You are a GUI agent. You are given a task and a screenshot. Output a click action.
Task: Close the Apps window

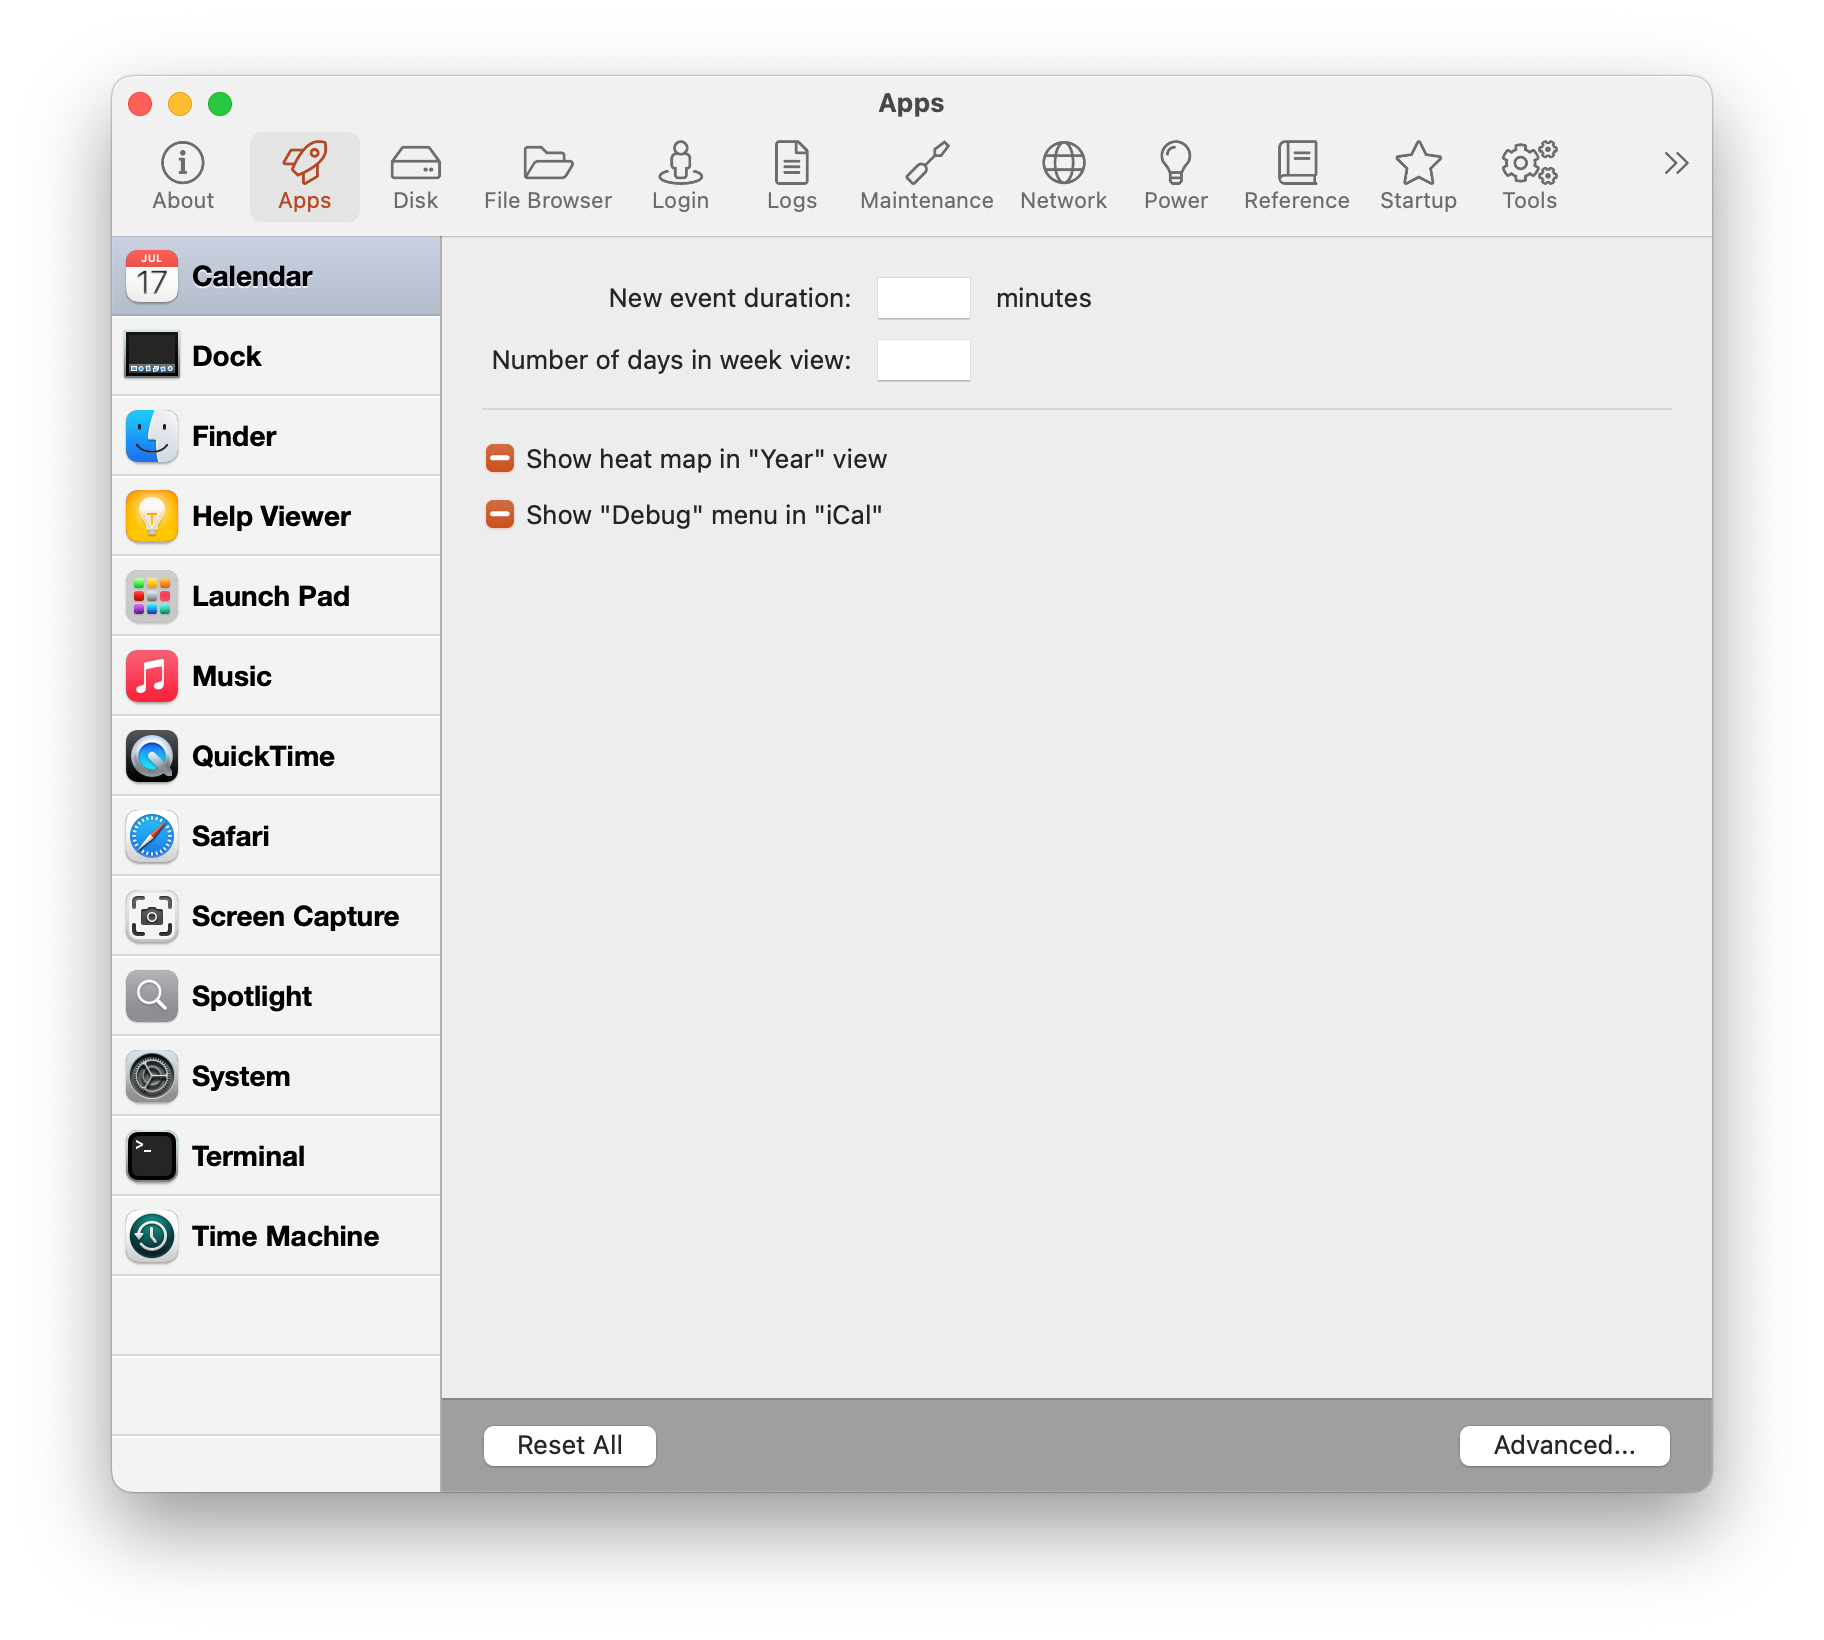pyautogui.click(x=140, y=104)
